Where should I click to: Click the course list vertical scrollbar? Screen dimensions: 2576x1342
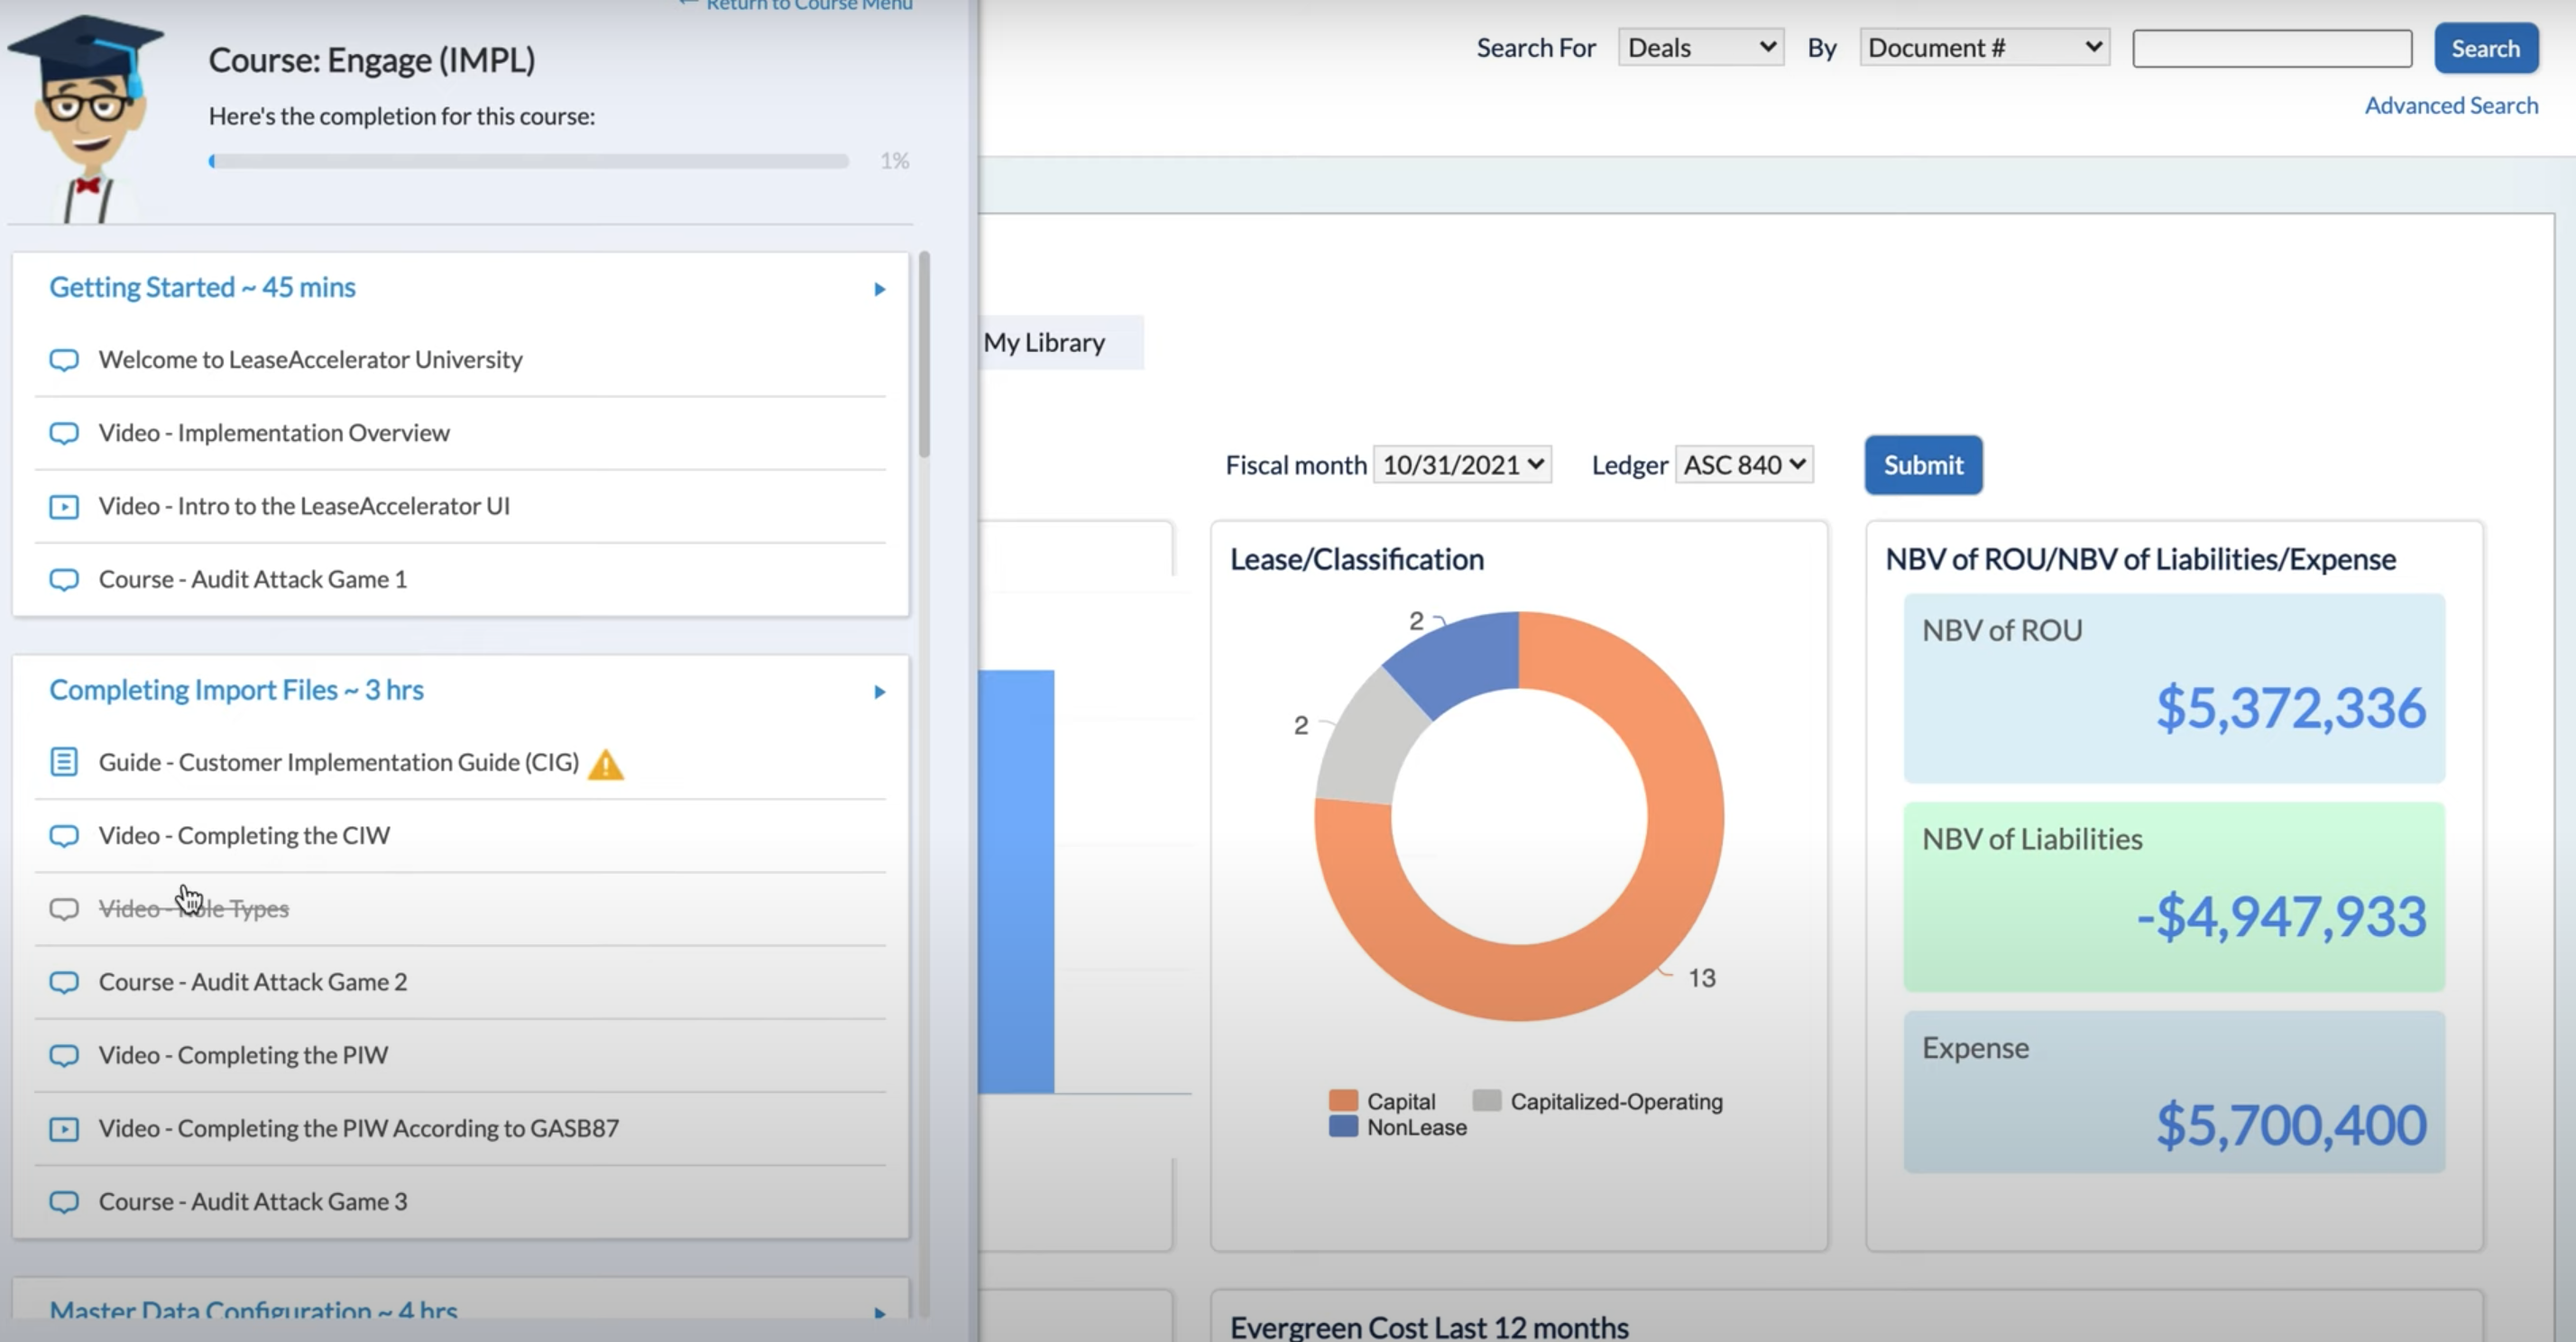click(924, 355)
